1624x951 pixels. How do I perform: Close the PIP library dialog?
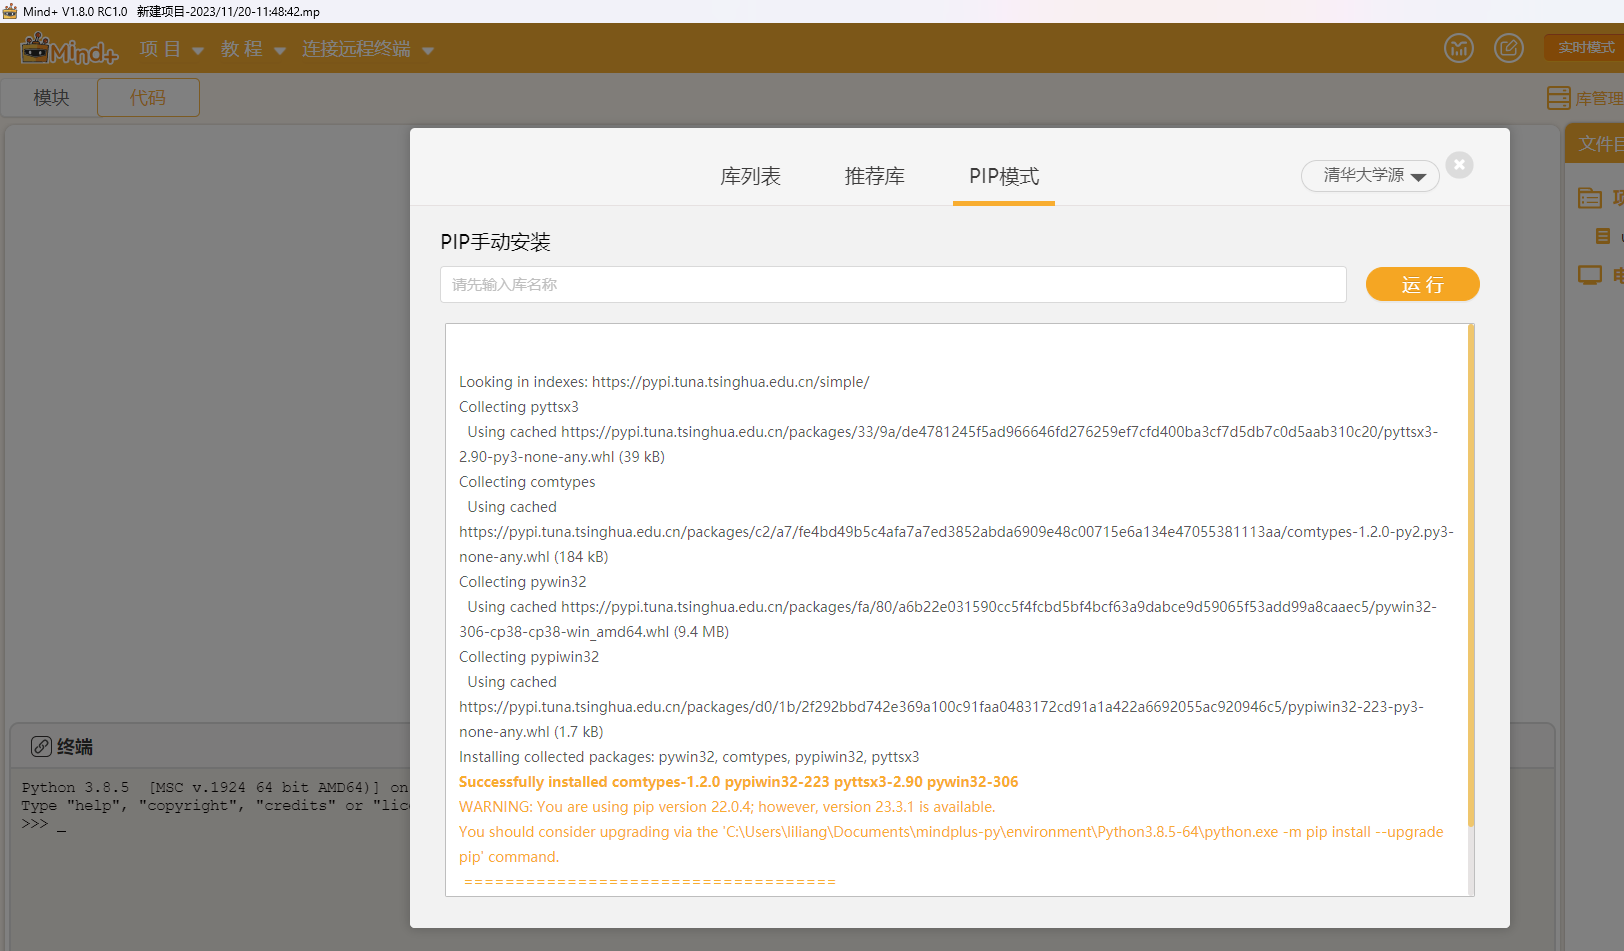tap(1460, 165)
